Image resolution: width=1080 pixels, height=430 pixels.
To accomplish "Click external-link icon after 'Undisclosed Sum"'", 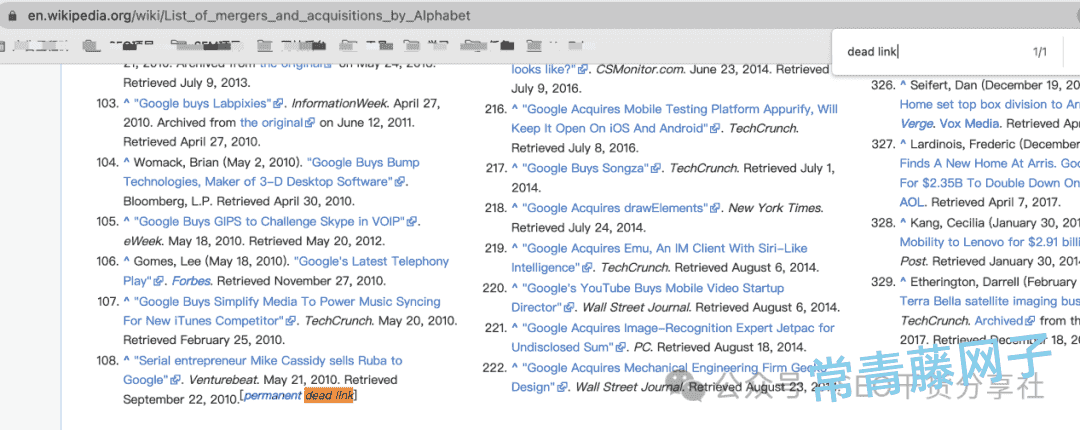I will (621, 348).
